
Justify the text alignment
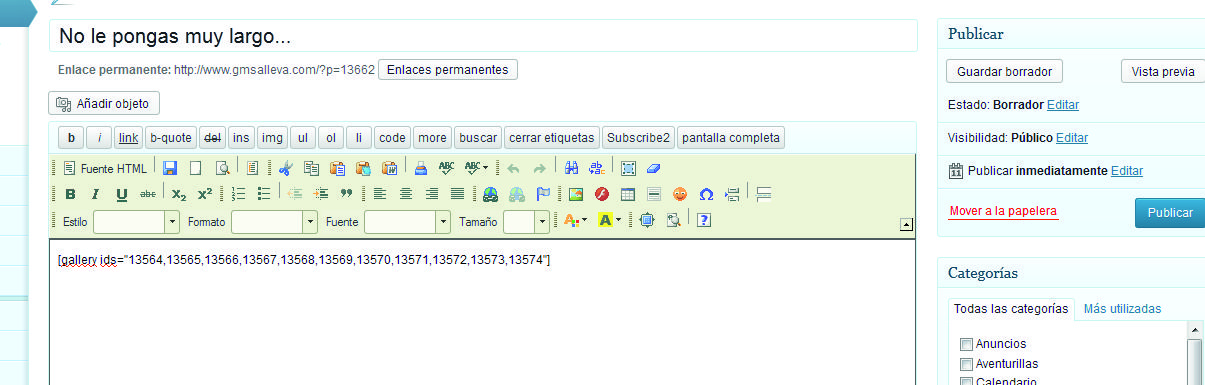point(457,194)
